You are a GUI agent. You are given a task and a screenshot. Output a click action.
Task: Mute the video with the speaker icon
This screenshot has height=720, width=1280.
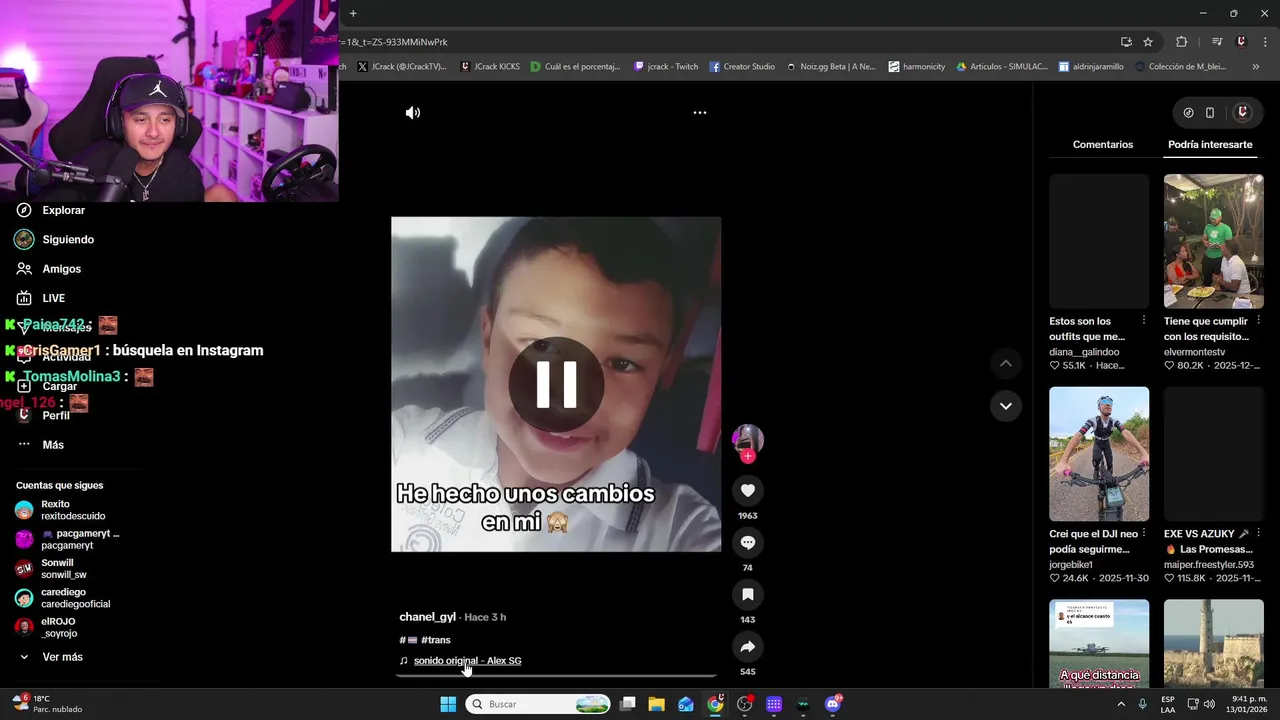(x=412, y=113)
